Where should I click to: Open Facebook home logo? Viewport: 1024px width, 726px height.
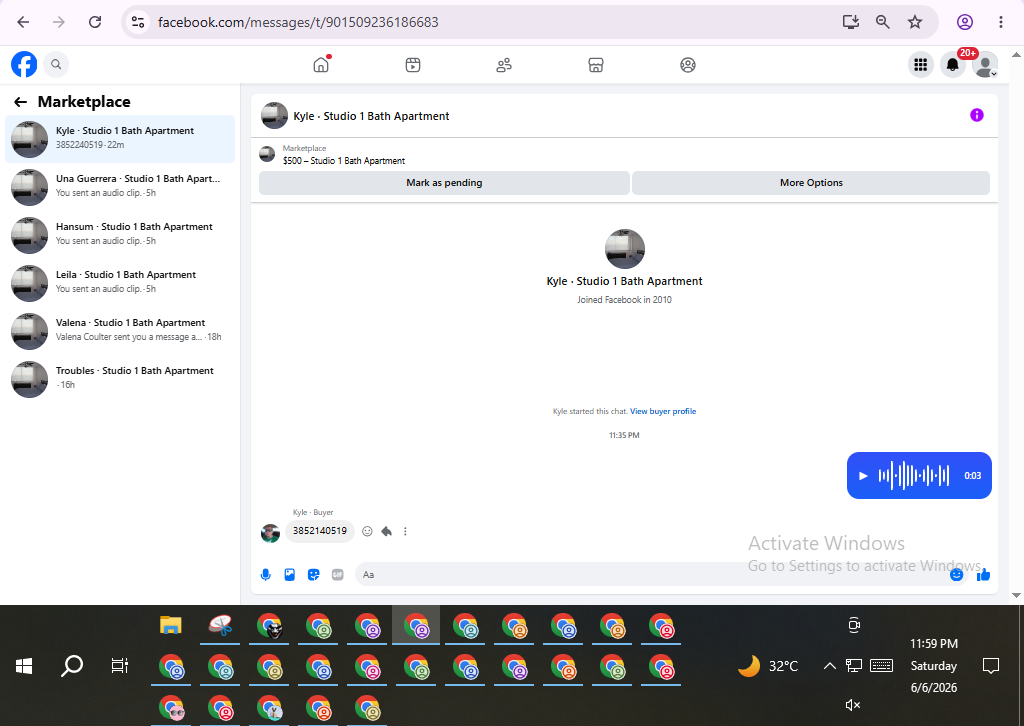[24, 64]
